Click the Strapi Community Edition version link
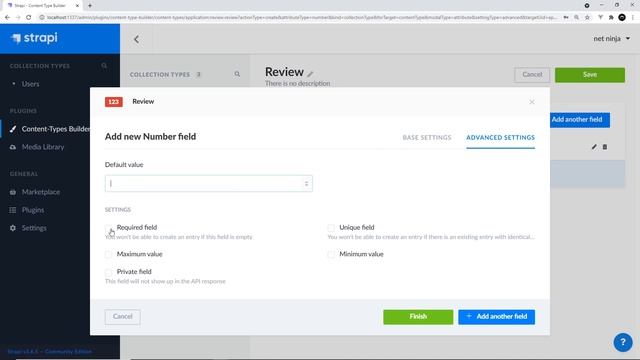 click(x=49, y=351)
